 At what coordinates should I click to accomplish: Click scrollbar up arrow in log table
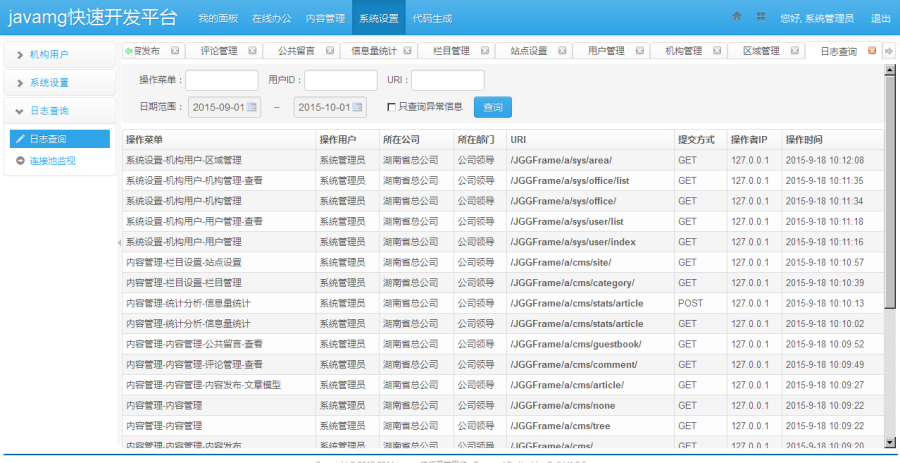(x=890, y=70)
